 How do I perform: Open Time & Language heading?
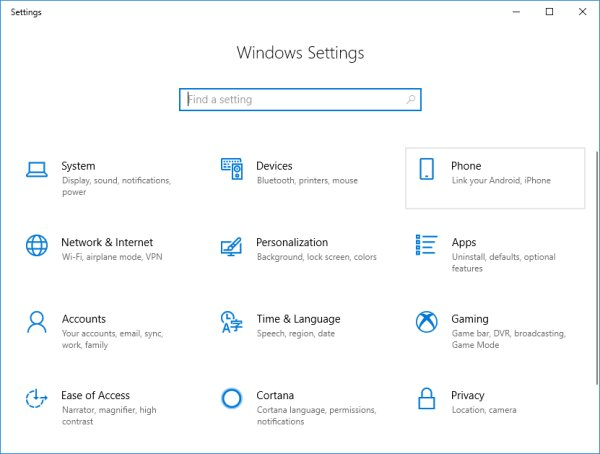coord(298,319)
